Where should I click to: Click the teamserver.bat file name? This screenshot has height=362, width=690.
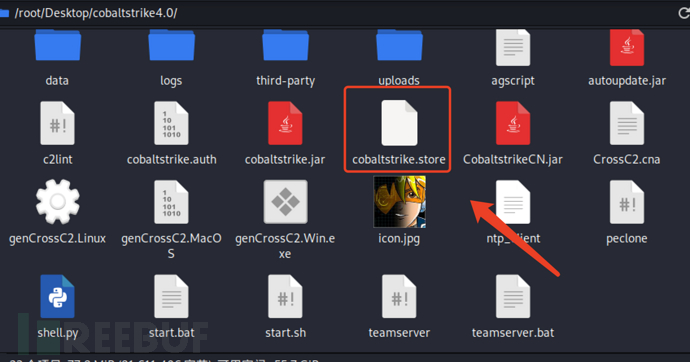click(x=513, y=333)
